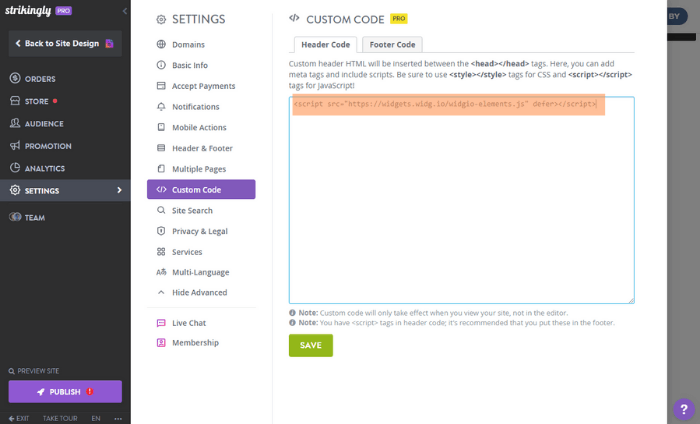Open Mobile Actions settings
This screenshot has height=424, width=700.
point(201,127)
